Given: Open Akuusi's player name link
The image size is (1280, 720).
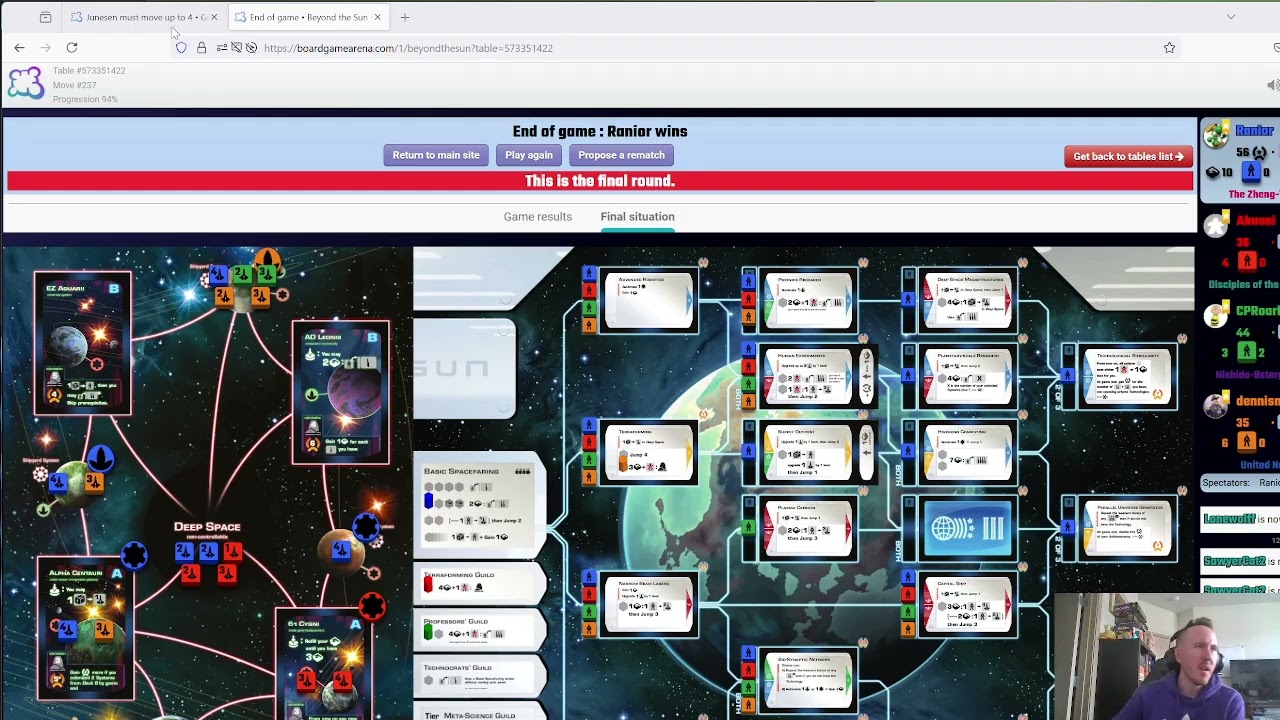Looking at the screenshot, I should click(x=1256, y=221).
